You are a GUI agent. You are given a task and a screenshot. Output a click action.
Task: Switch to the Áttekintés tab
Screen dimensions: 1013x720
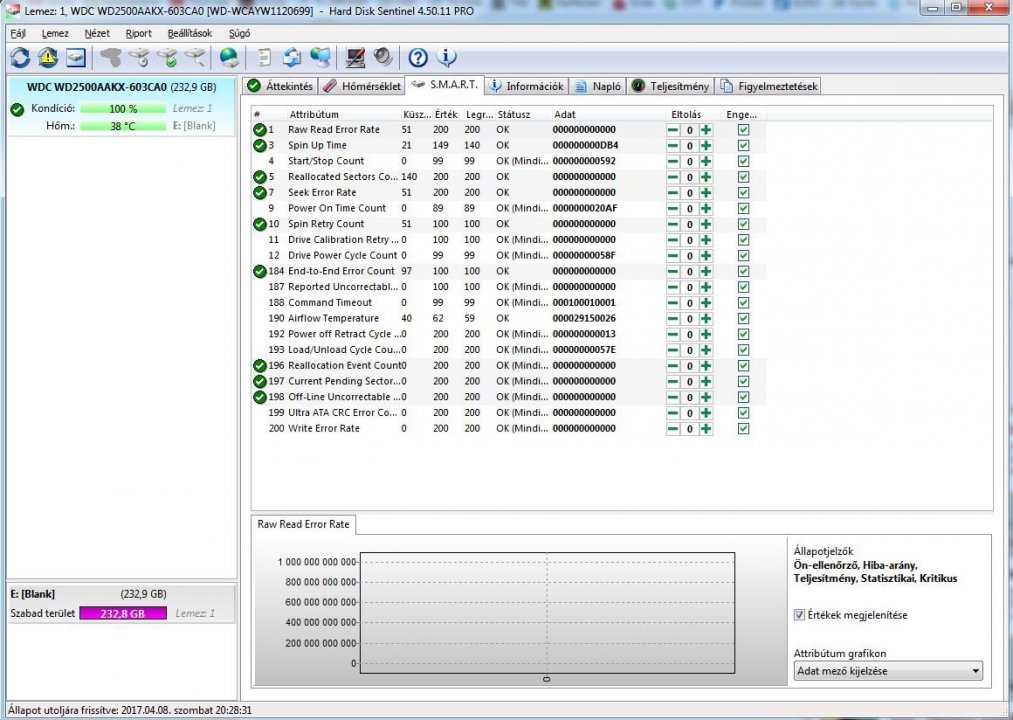click(280, 86)
